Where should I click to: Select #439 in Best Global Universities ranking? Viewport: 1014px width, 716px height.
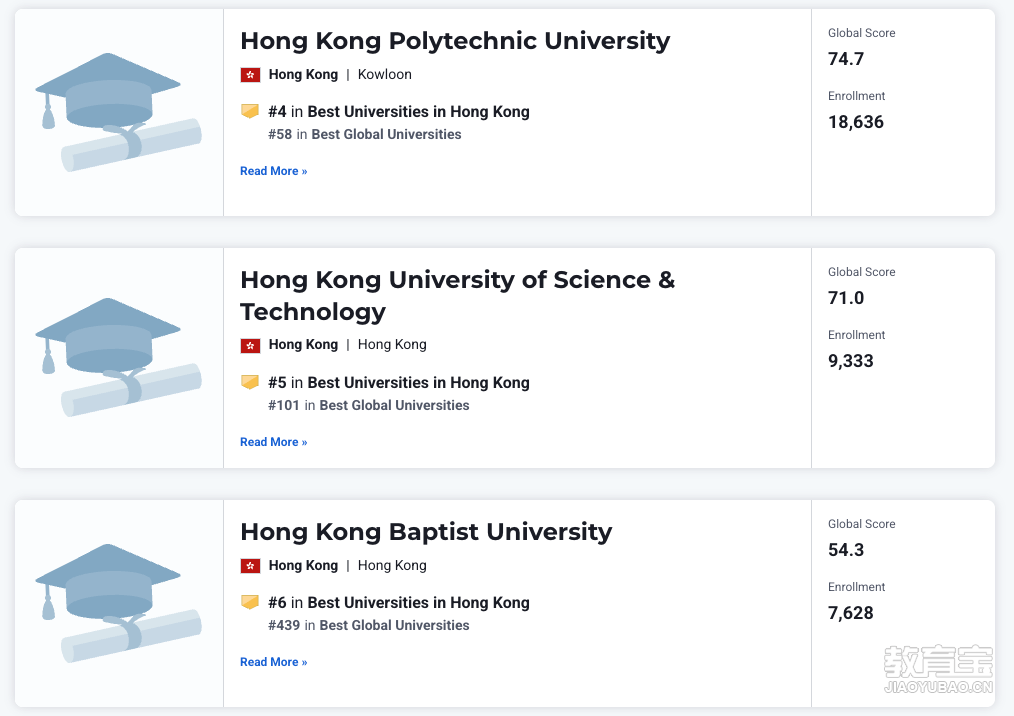(x=369, y=625)
